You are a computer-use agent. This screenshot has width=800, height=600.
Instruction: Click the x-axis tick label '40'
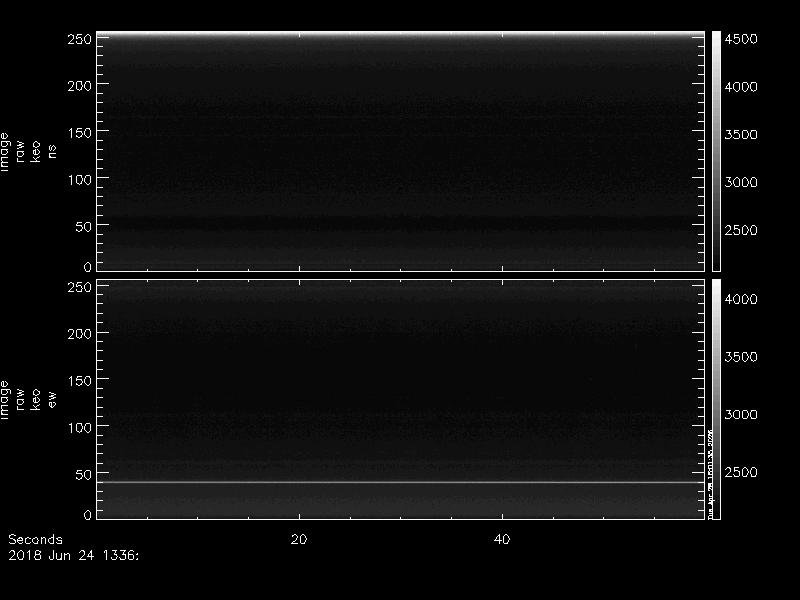pos(502,539)
